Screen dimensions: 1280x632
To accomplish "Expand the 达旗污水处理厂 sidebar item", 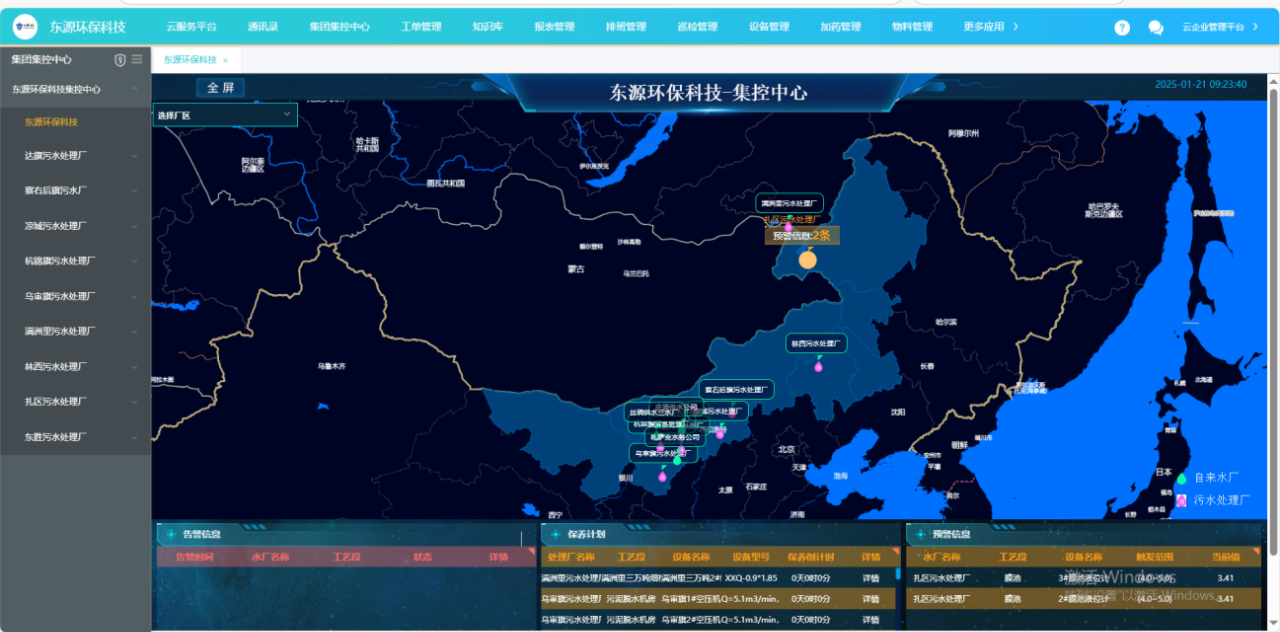I will coord(134,156).
